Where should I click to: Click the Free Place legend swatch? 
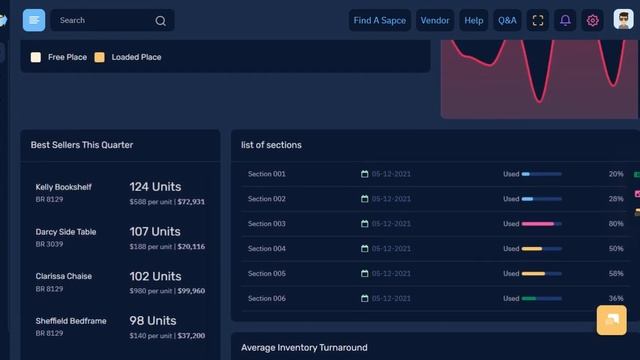point(36,57)
